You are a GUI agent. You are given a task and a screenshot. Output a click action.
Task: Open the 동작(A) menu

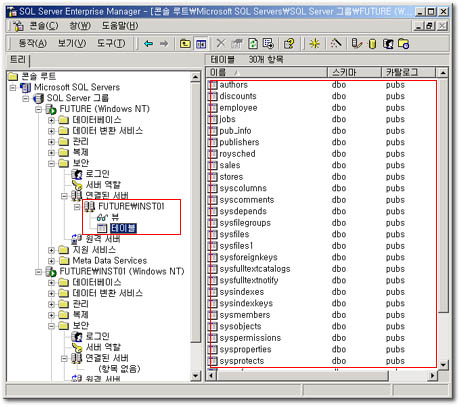pos(33,43)
